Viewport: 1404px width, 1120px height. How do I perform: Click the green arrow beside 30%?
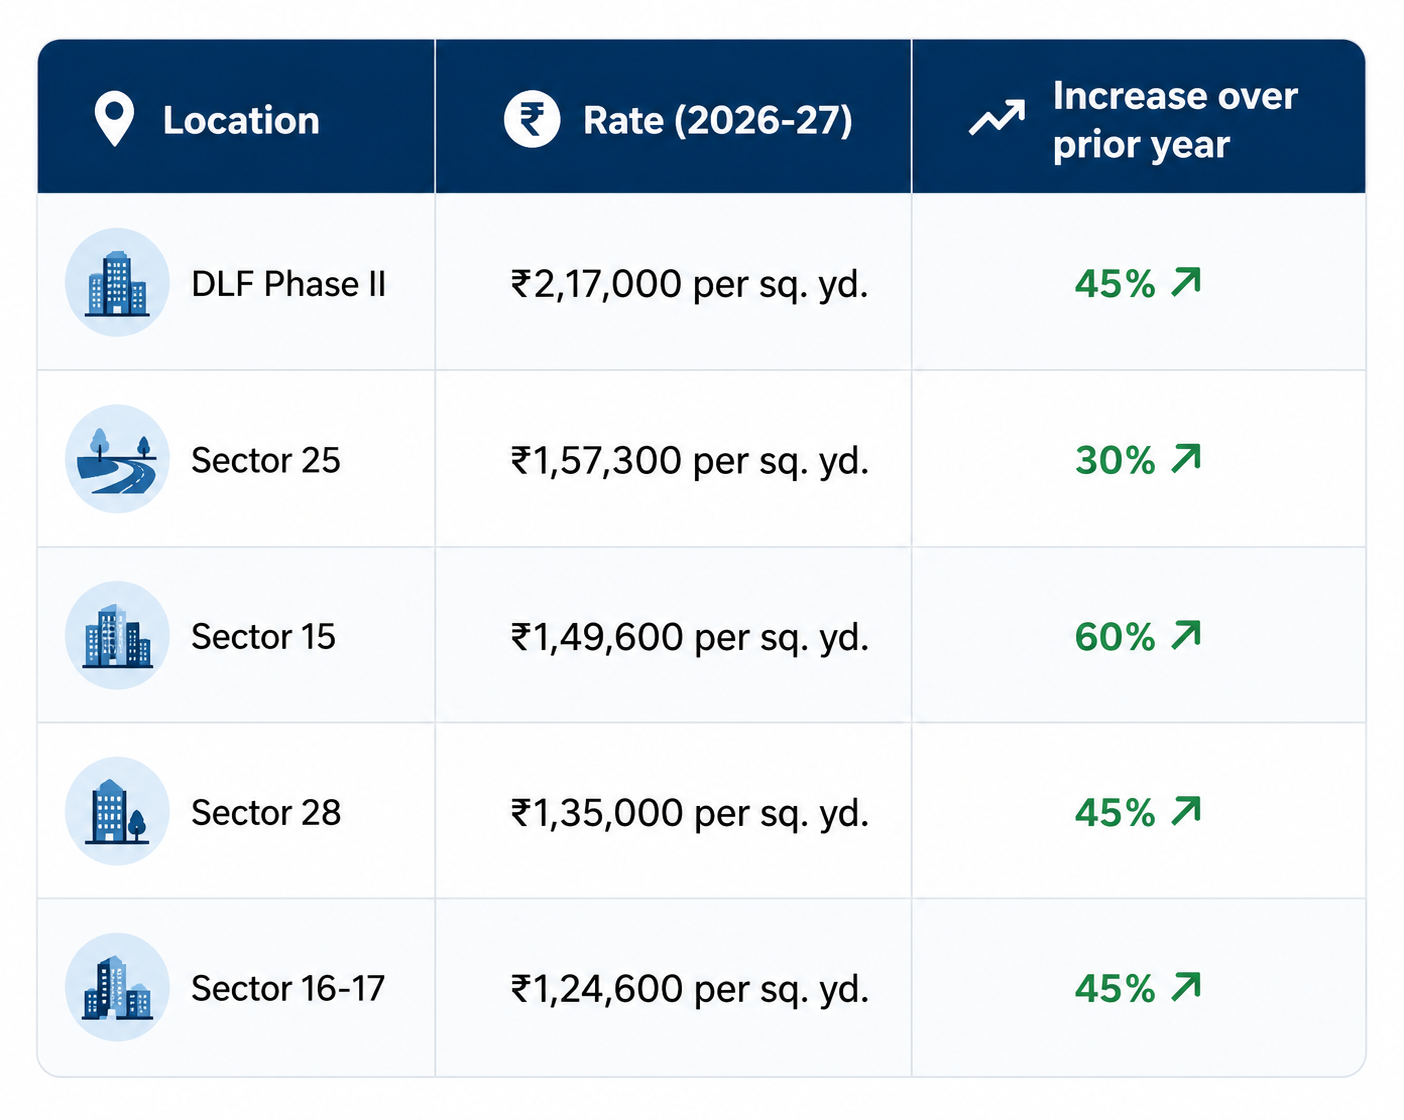1186,459
